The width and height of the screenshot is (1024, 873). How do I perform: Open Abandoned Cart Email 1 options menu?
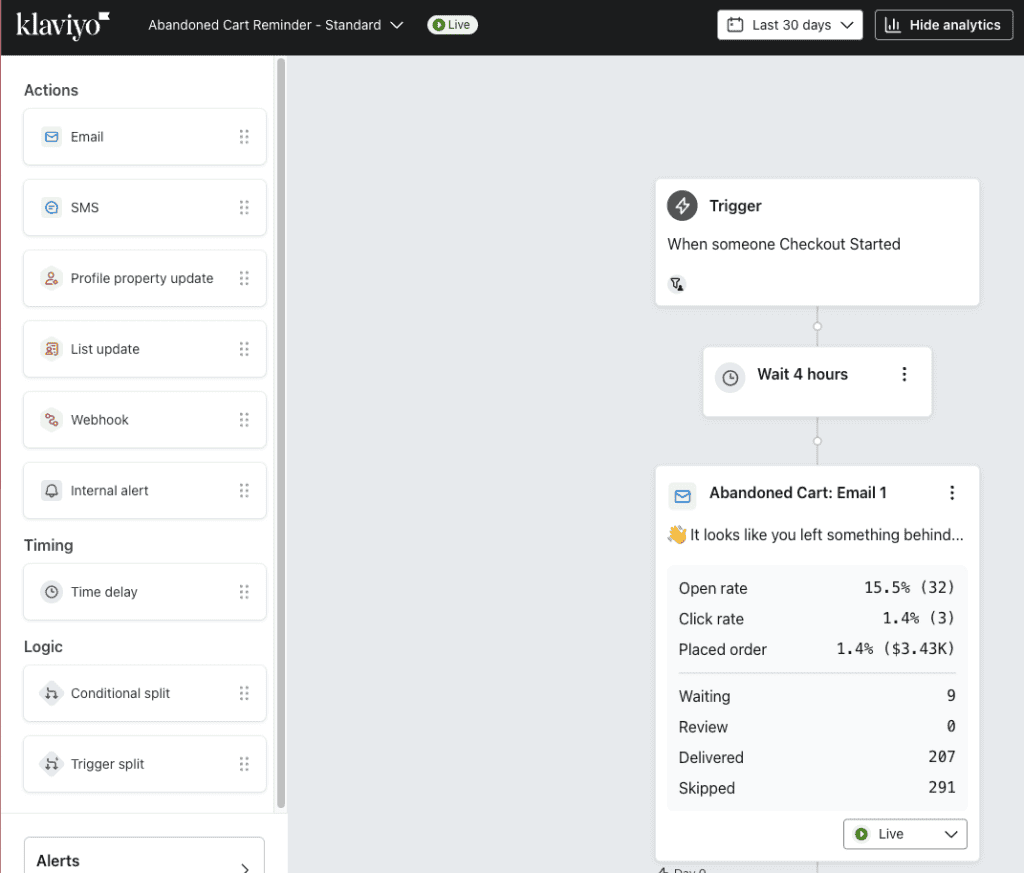tap(952, 493)
